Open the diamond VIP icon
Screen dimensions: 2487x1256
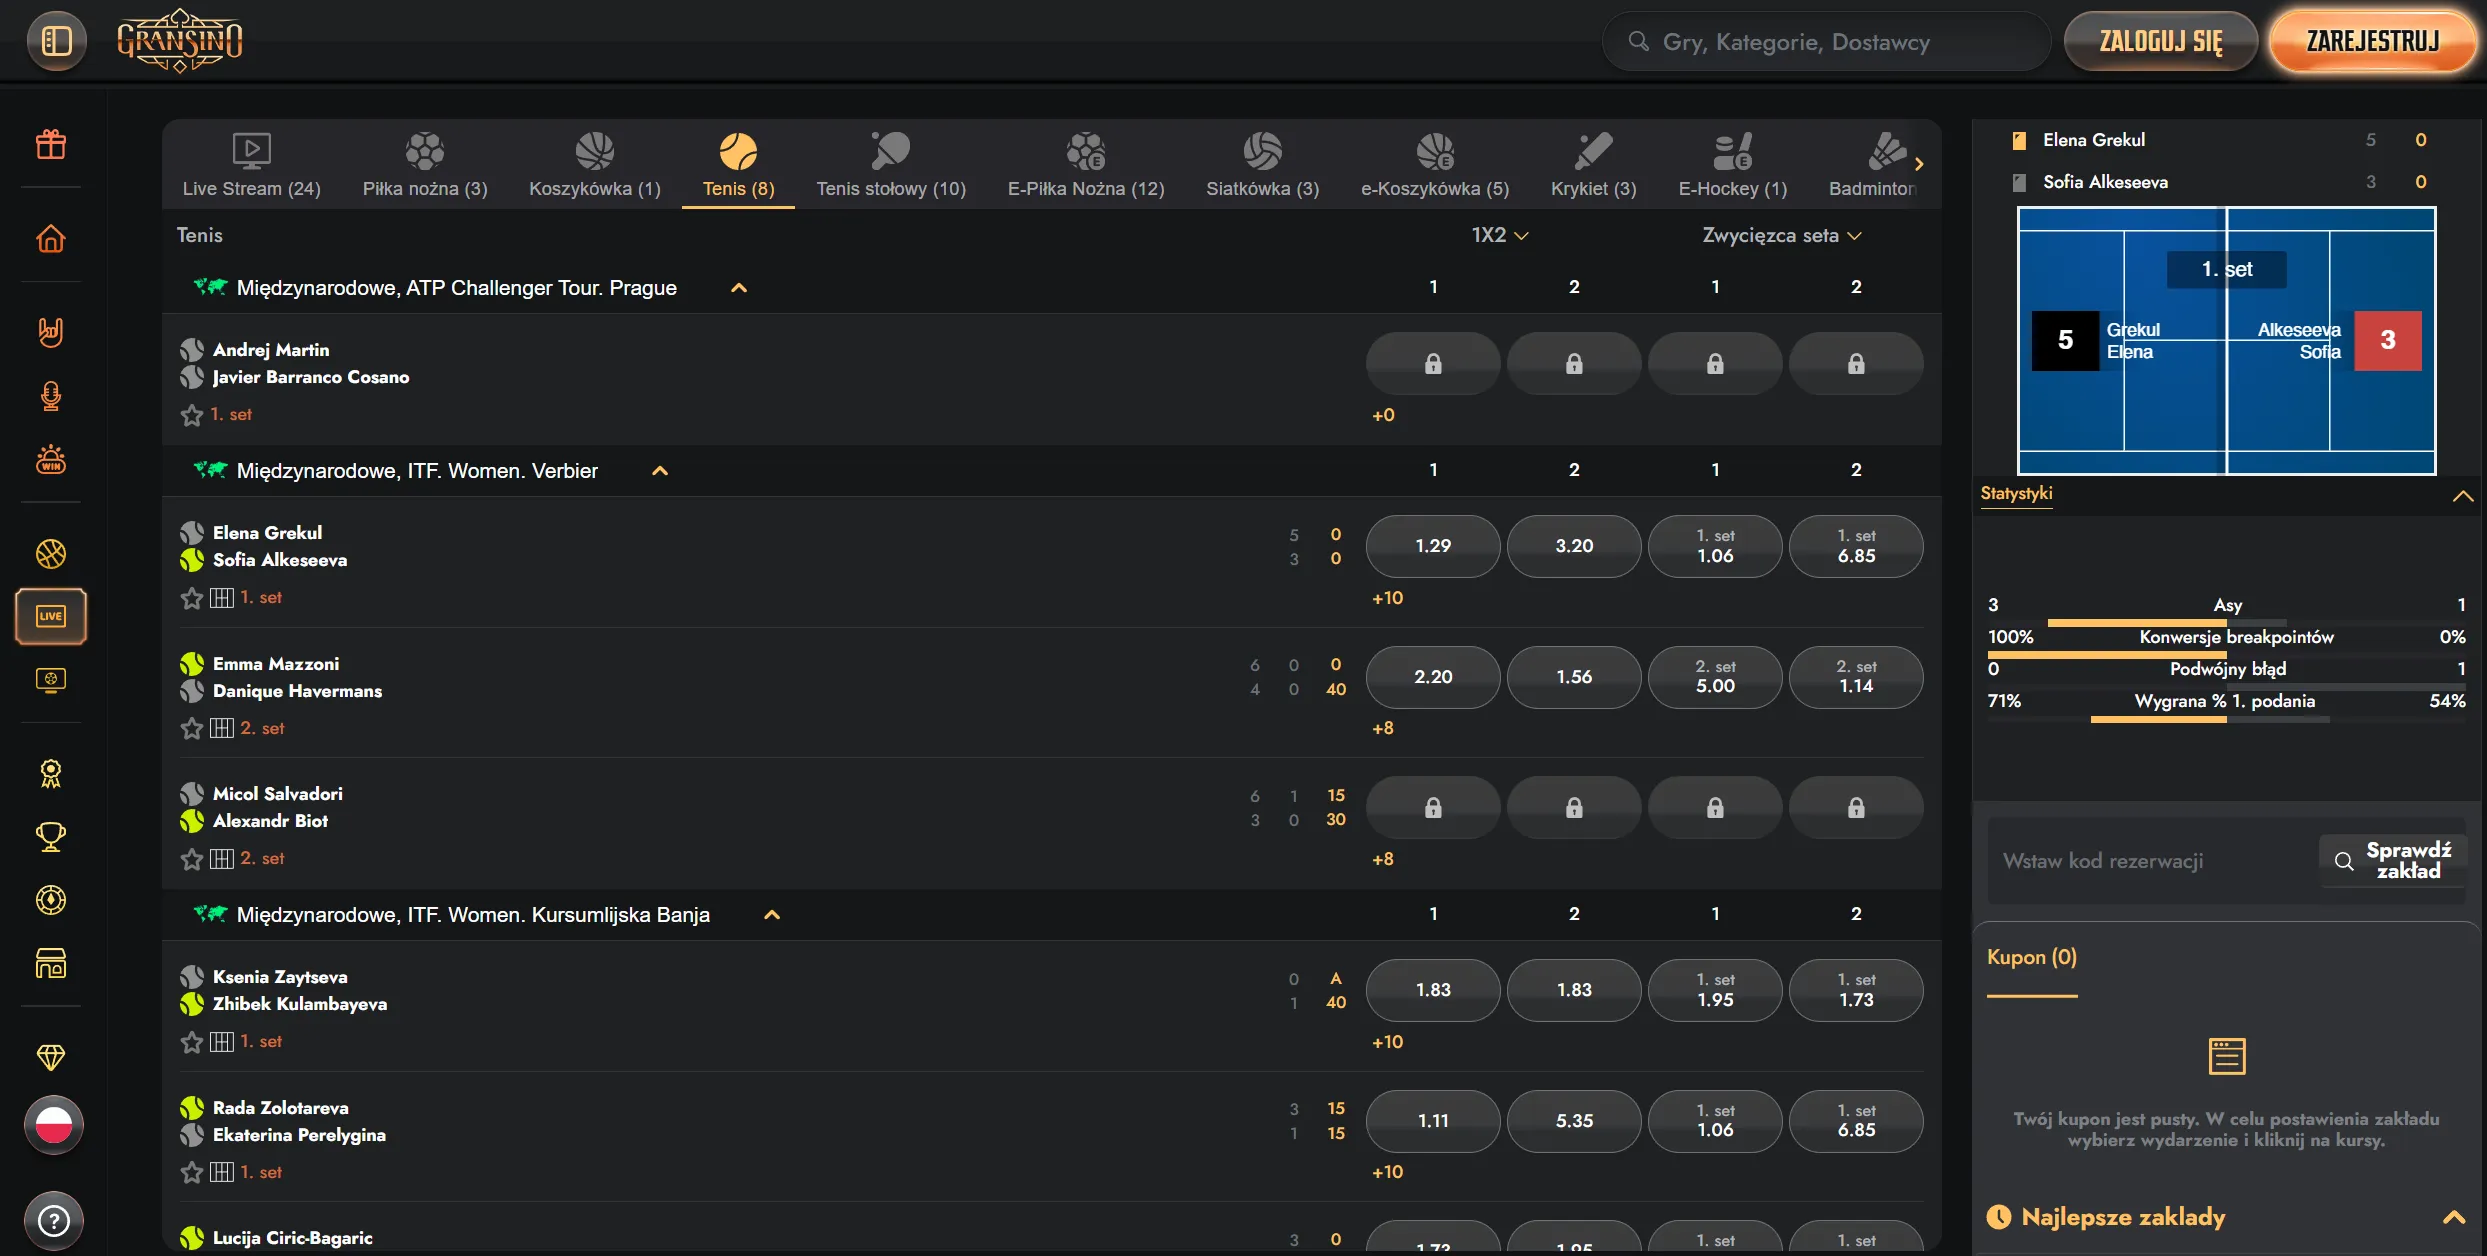(x=51, y=1057)
